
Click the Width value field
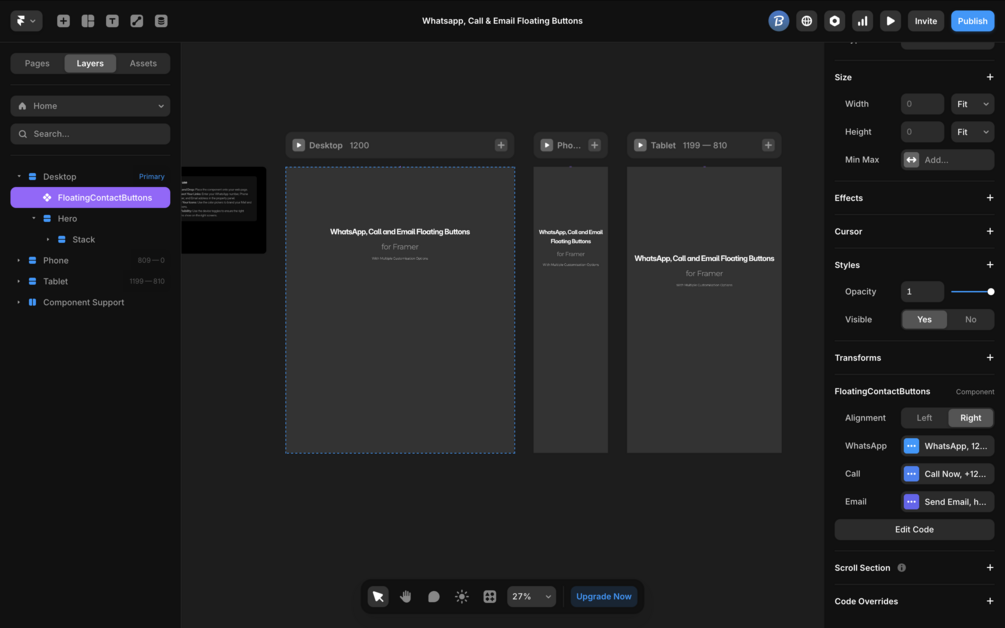[922, 104]
